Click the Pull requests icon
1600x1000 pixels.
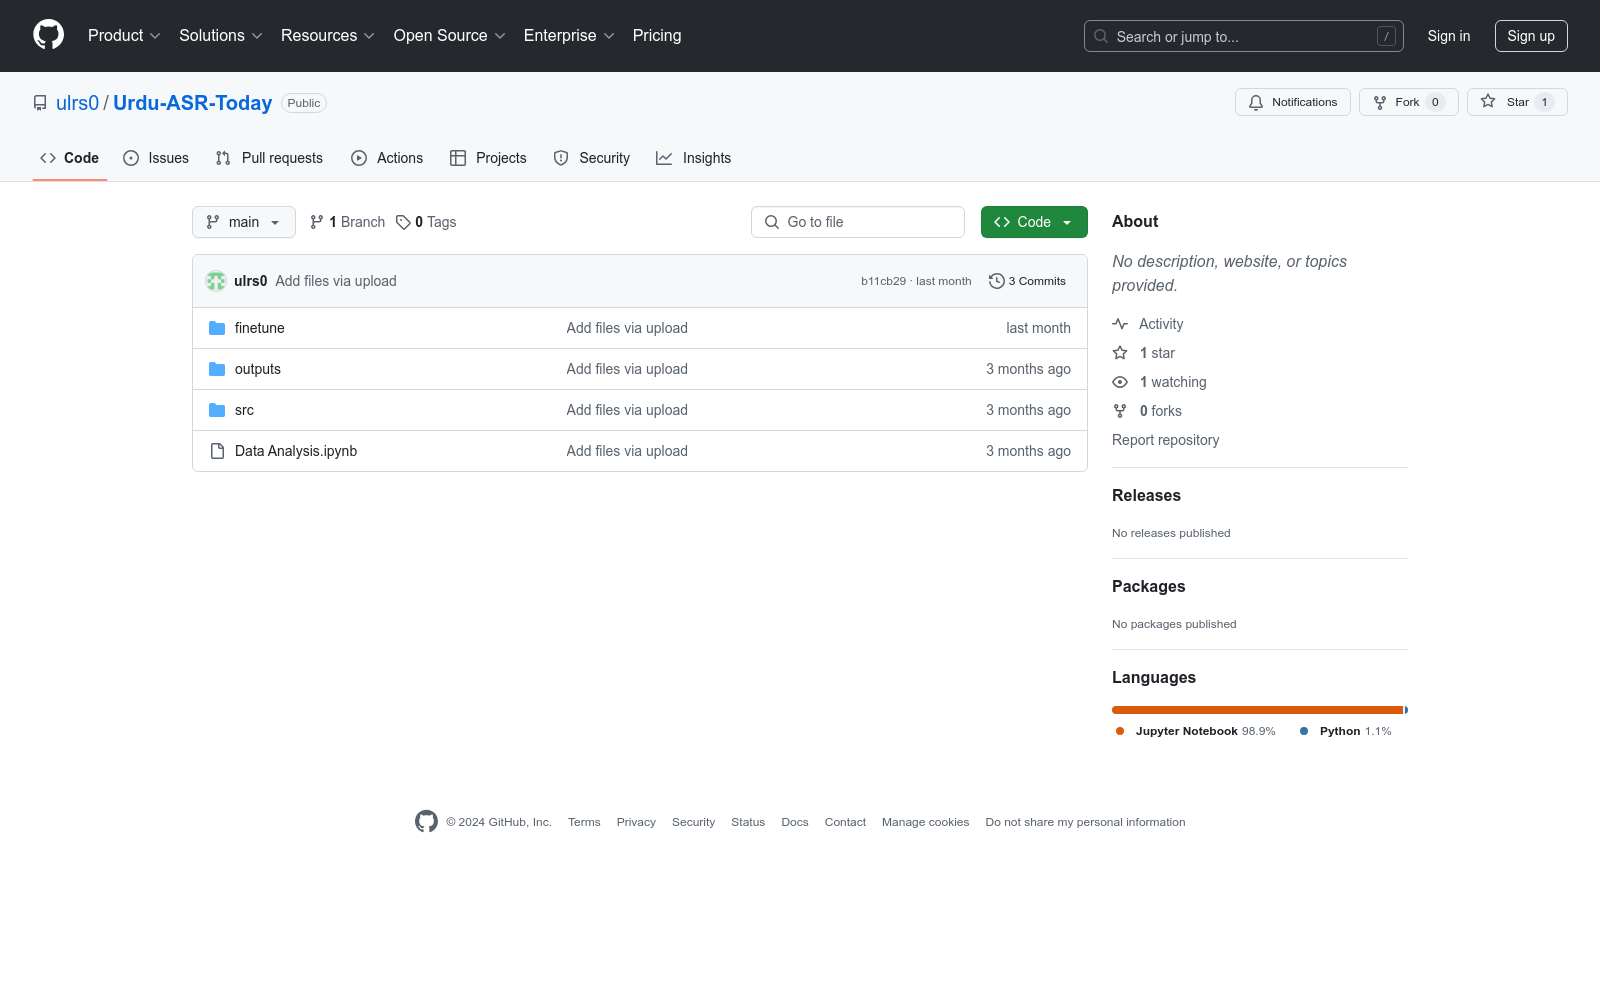223,158
